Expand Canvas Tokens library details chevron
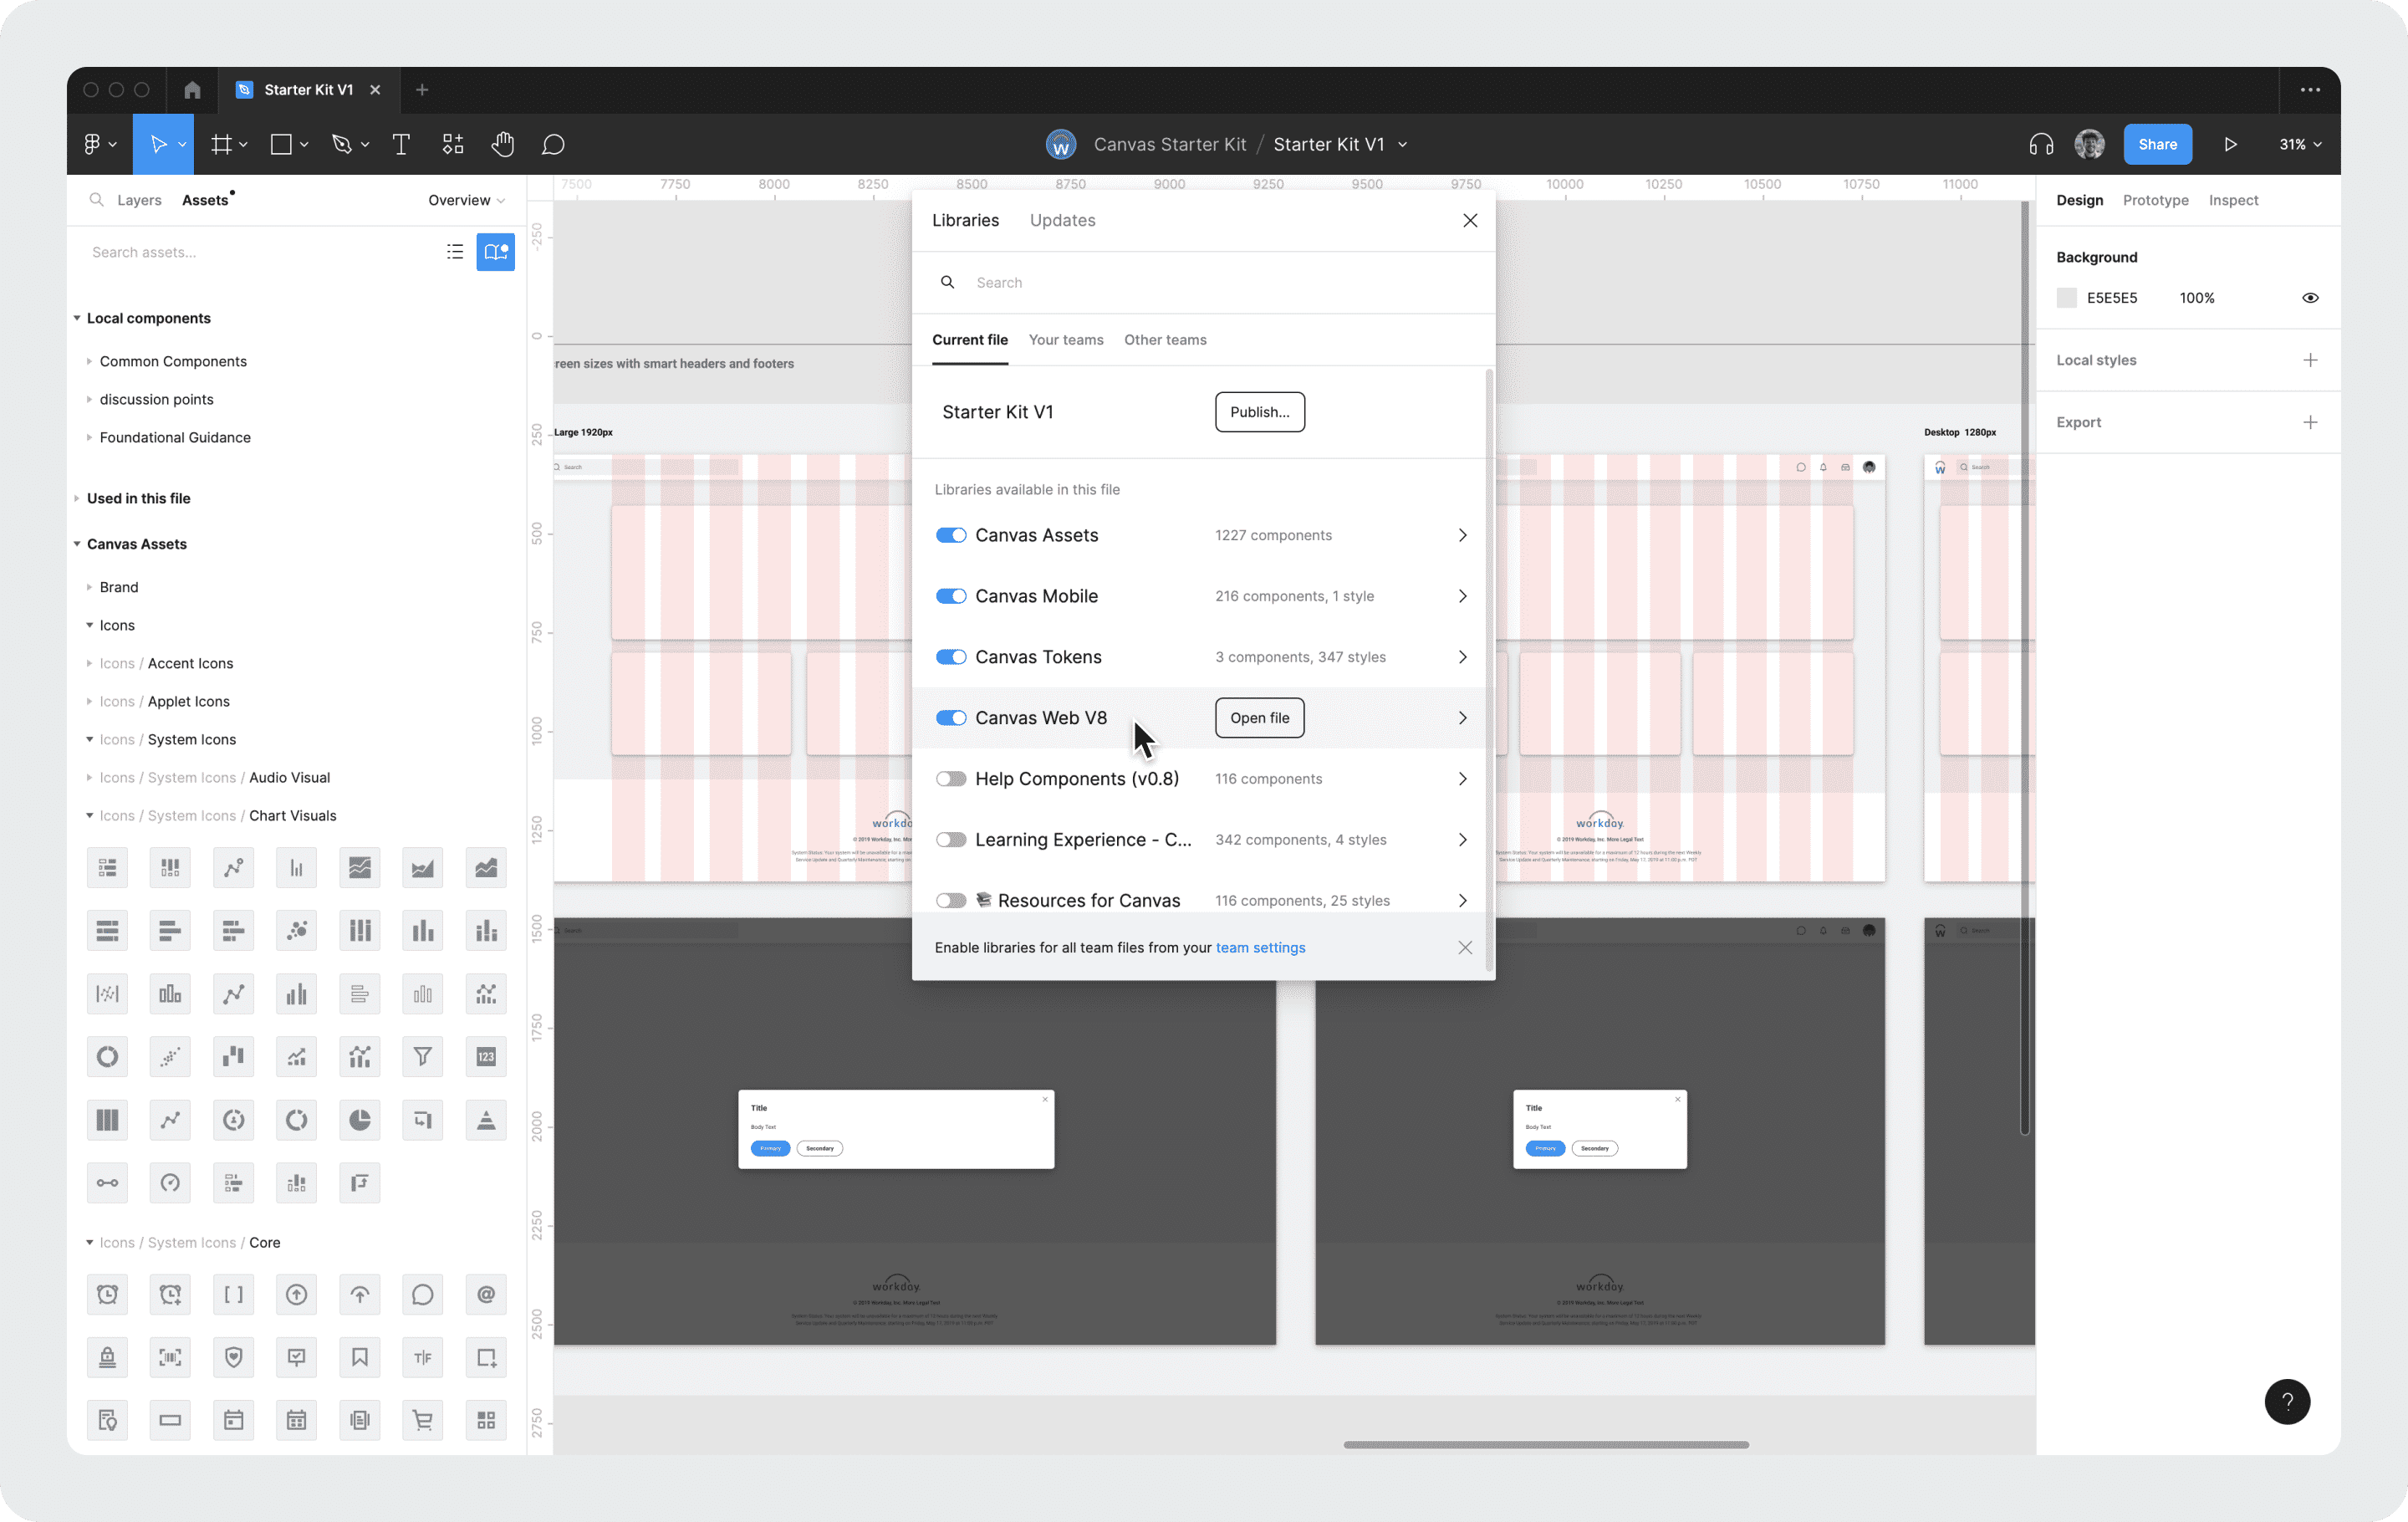Image resolution: width=2408 pixels, height=1522 pixels. 1462,657
